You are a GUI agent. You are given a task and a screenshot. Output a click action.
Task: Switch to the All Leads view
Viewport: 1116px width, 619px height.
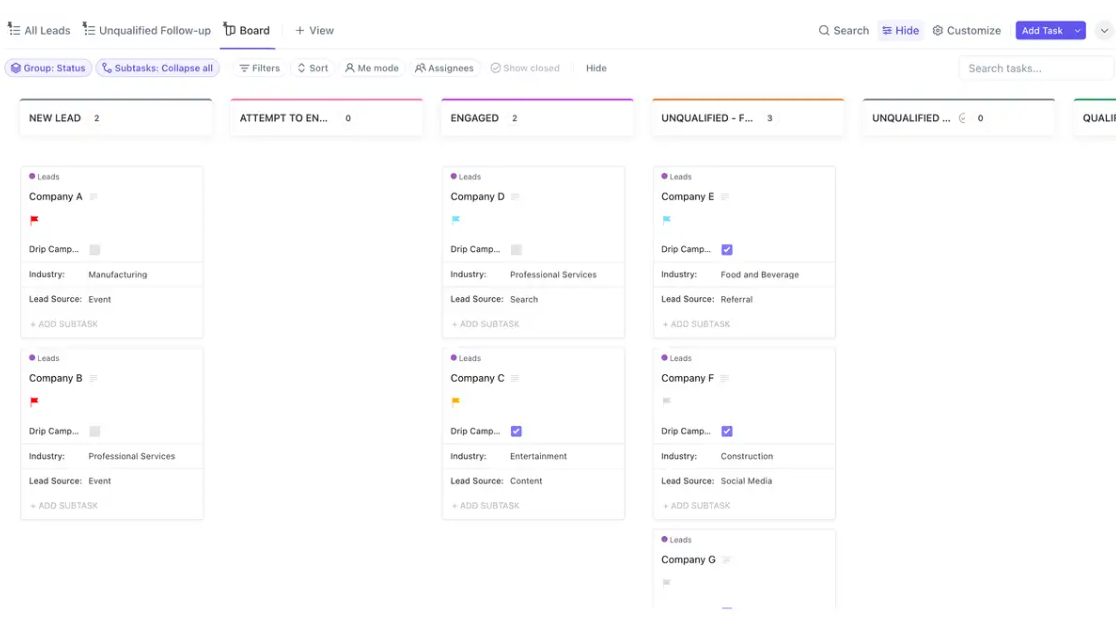pyautogui.click(x=39, y=31)
